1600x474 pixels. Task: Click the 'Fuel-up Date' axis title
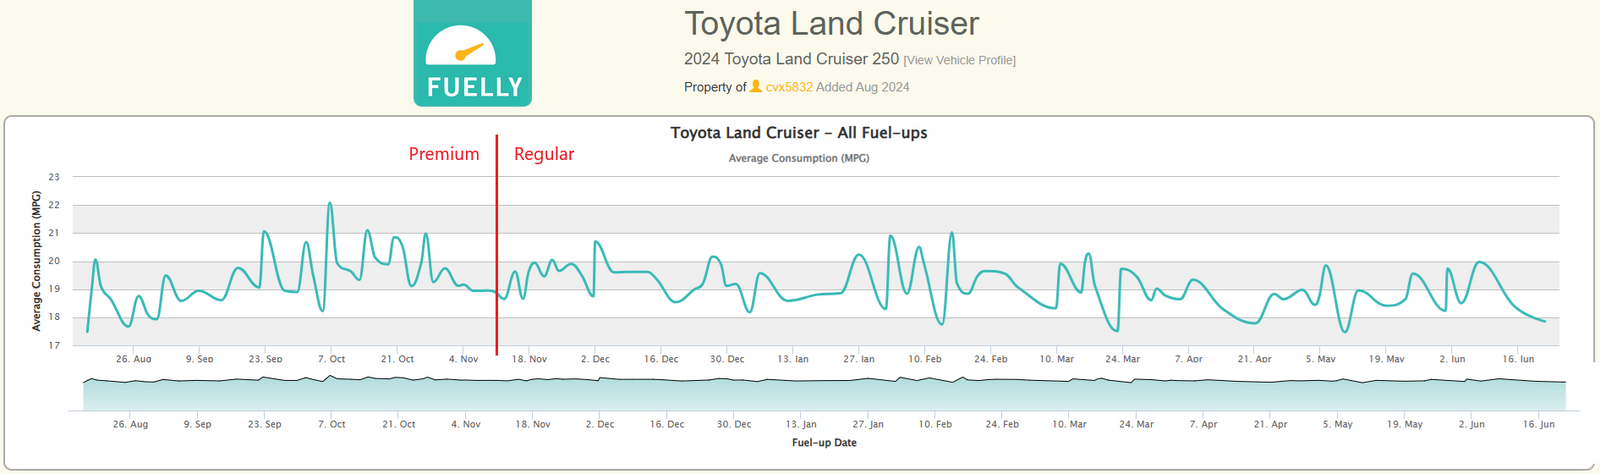coord(824,442)
